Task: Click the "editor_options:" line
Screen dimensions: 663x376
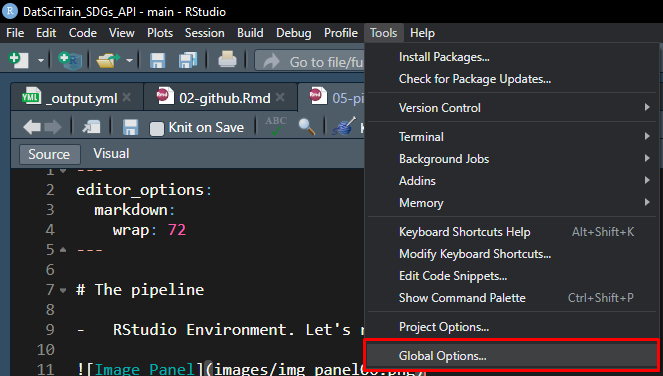Action: 144,190
